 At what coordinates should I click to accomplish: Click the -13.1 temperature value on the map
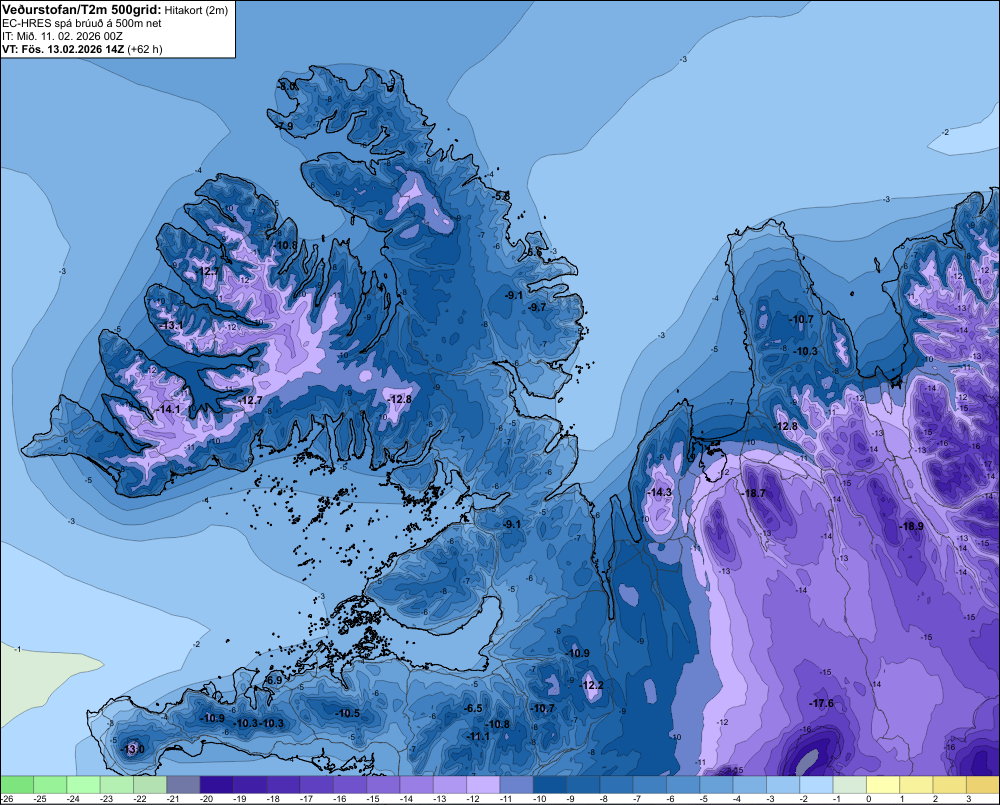tap(171, 325)
